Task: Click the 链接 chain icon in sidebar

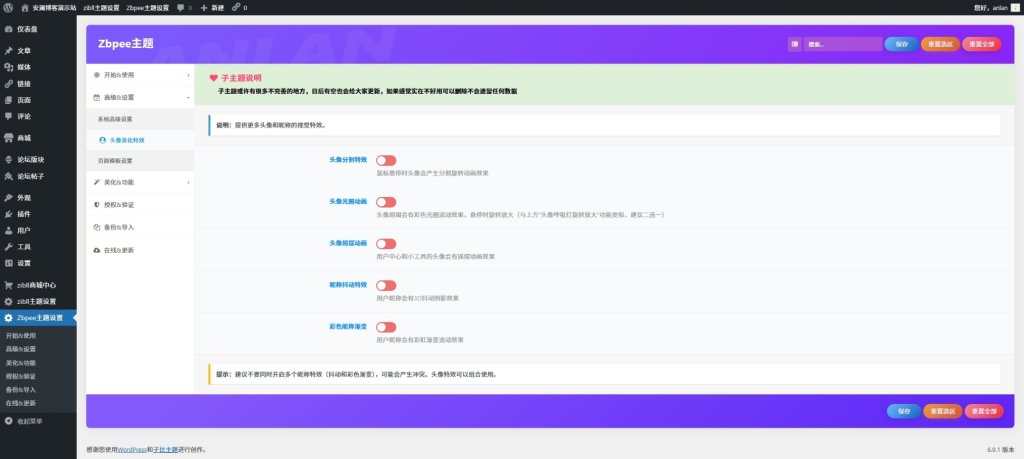Action: coord(8,84)
